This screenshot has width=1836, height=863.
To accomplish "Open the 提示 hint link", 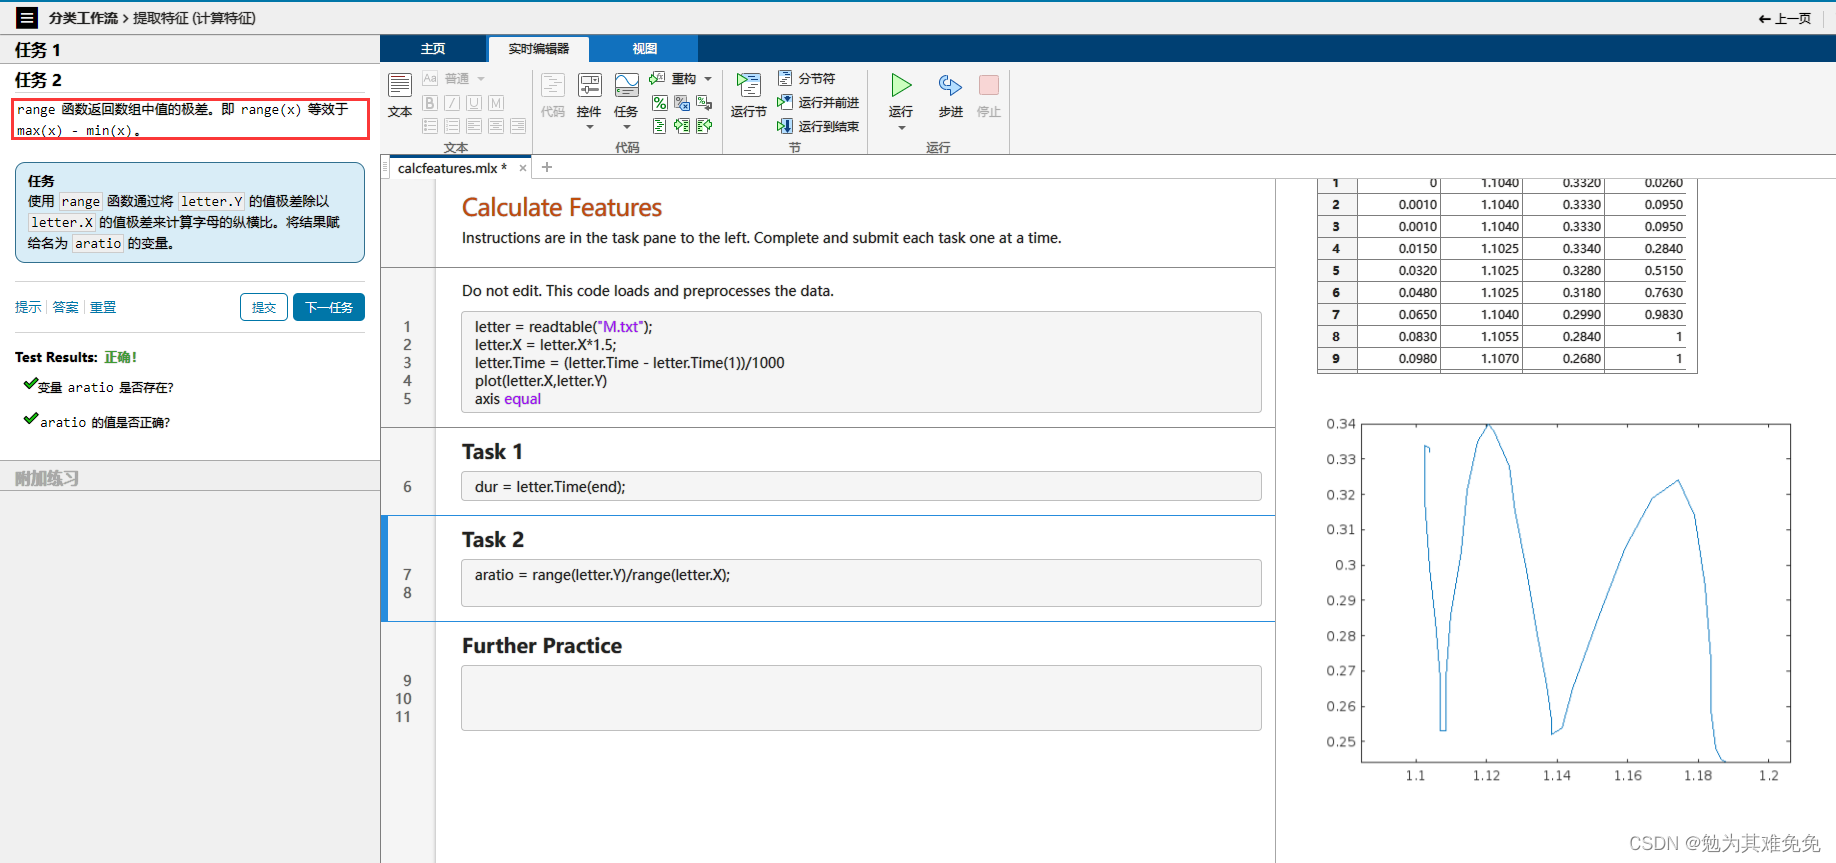I will [28, 307].
